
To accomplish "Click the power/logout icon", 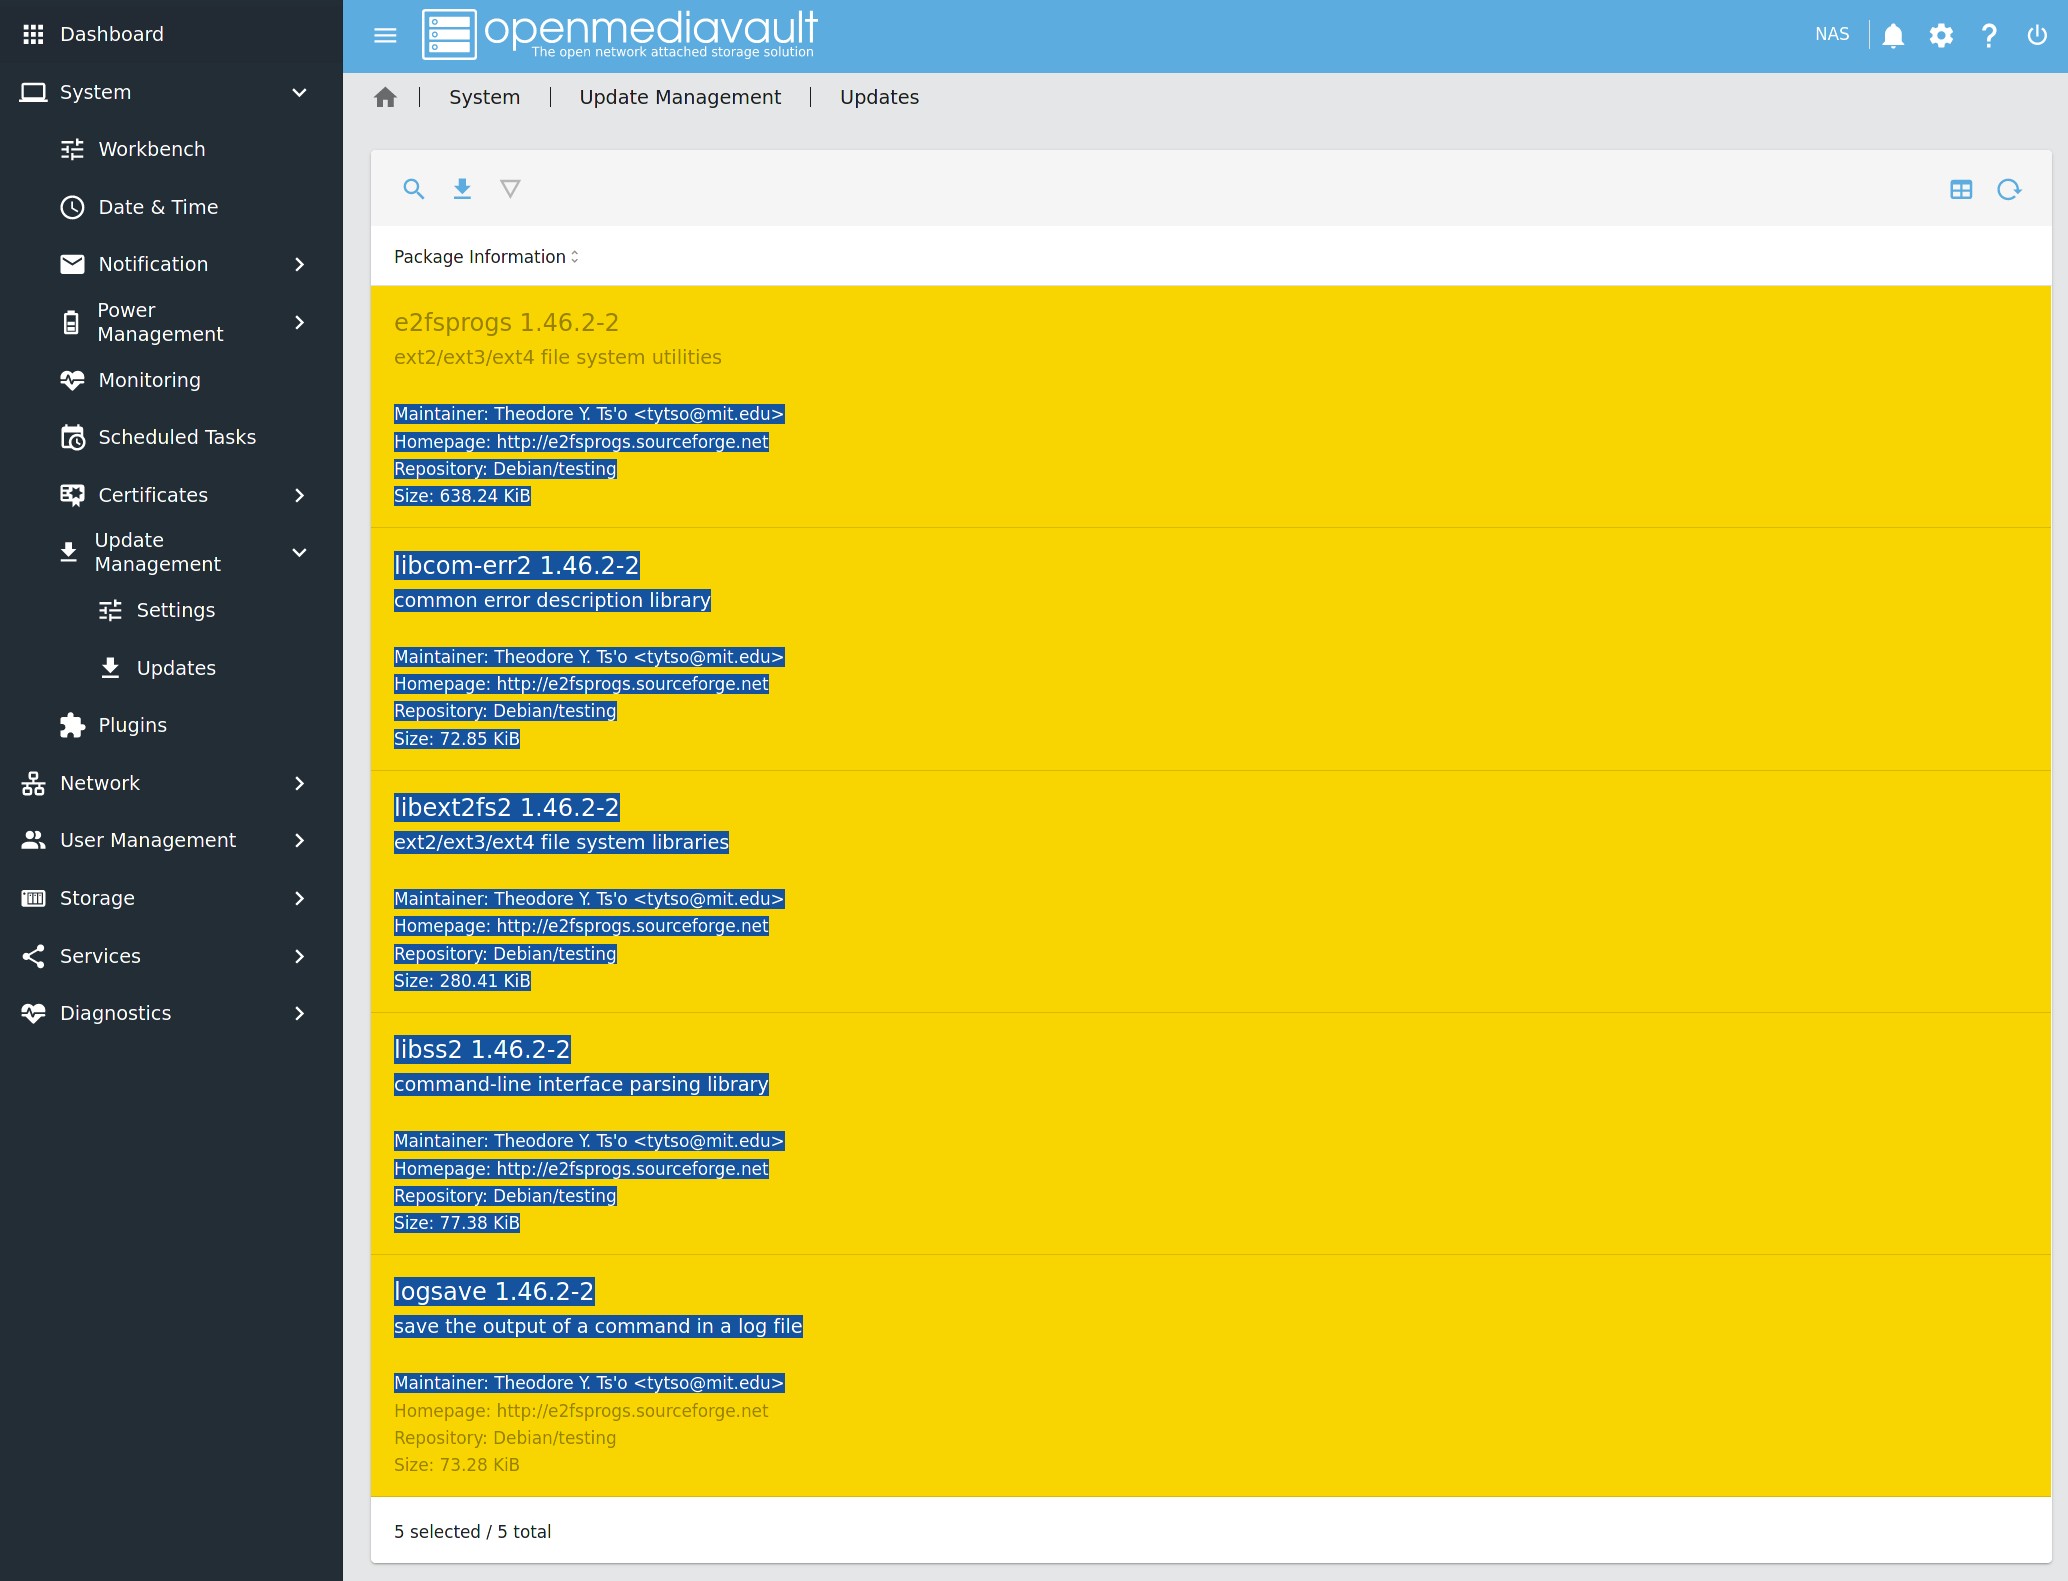I will [x=2037, y=34].
